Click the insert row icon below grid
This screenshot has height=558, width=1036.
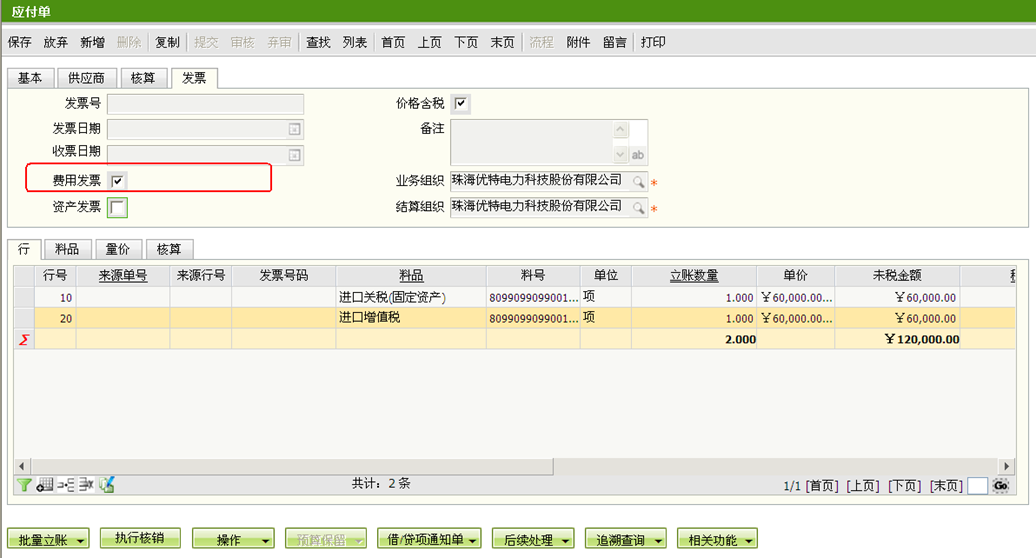click(x=65, y=485)
